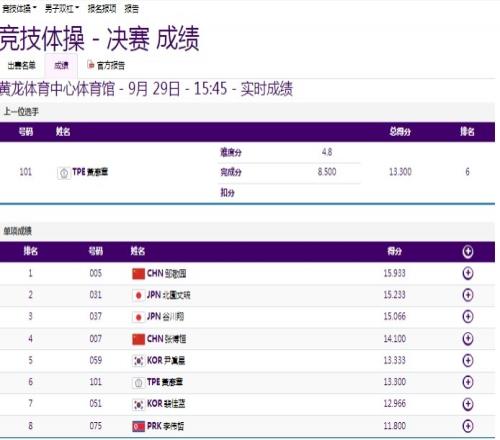Open the 报名报项 menu item
The image size is (500, 440).
point(102,9)
